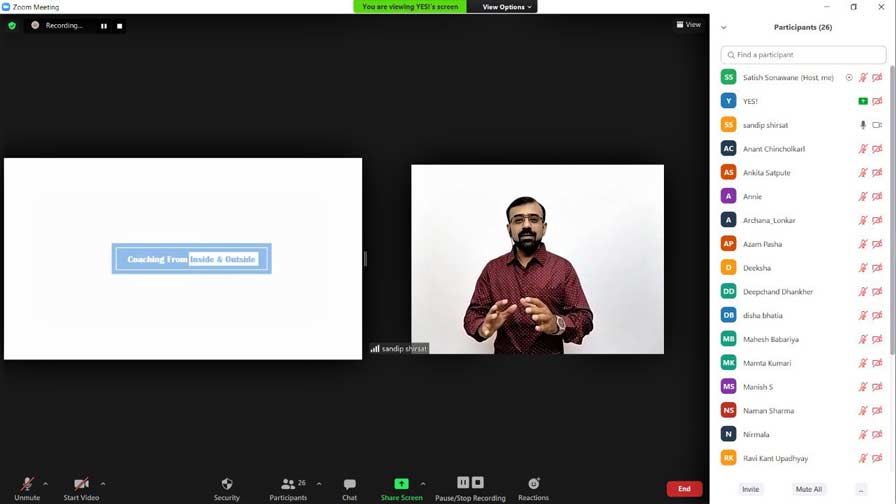
Task: Click Nirmala's muted microphone icon
Action: tap(863, 434)
